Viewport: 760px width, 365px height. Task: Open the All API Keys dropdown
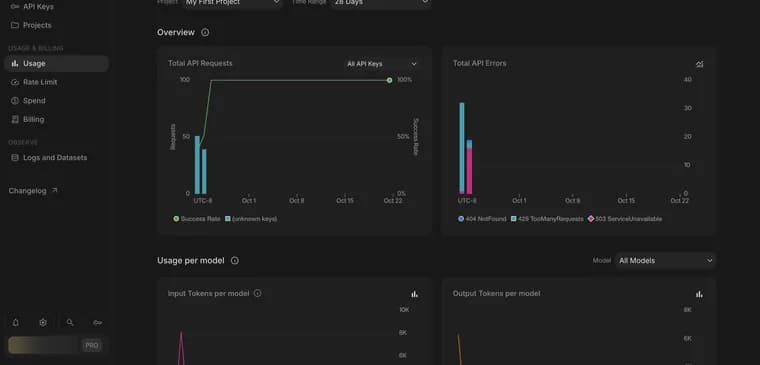click(381, 64)
